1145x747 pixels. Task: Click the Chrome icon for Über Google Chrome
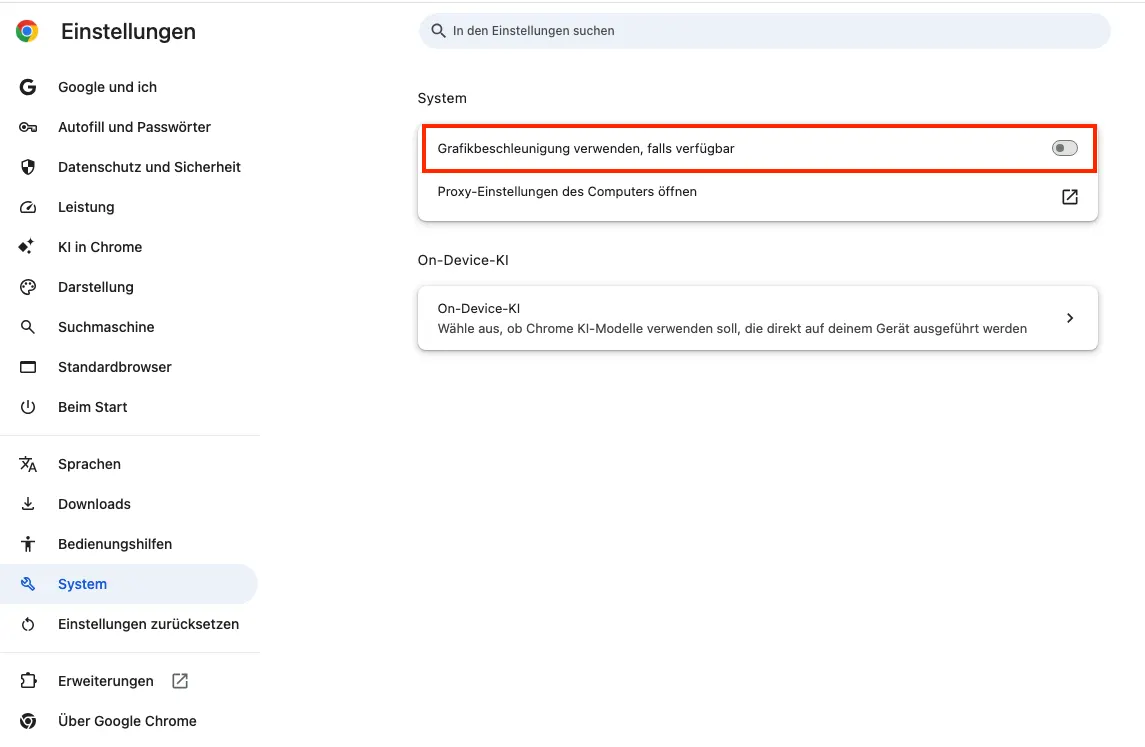28,721
